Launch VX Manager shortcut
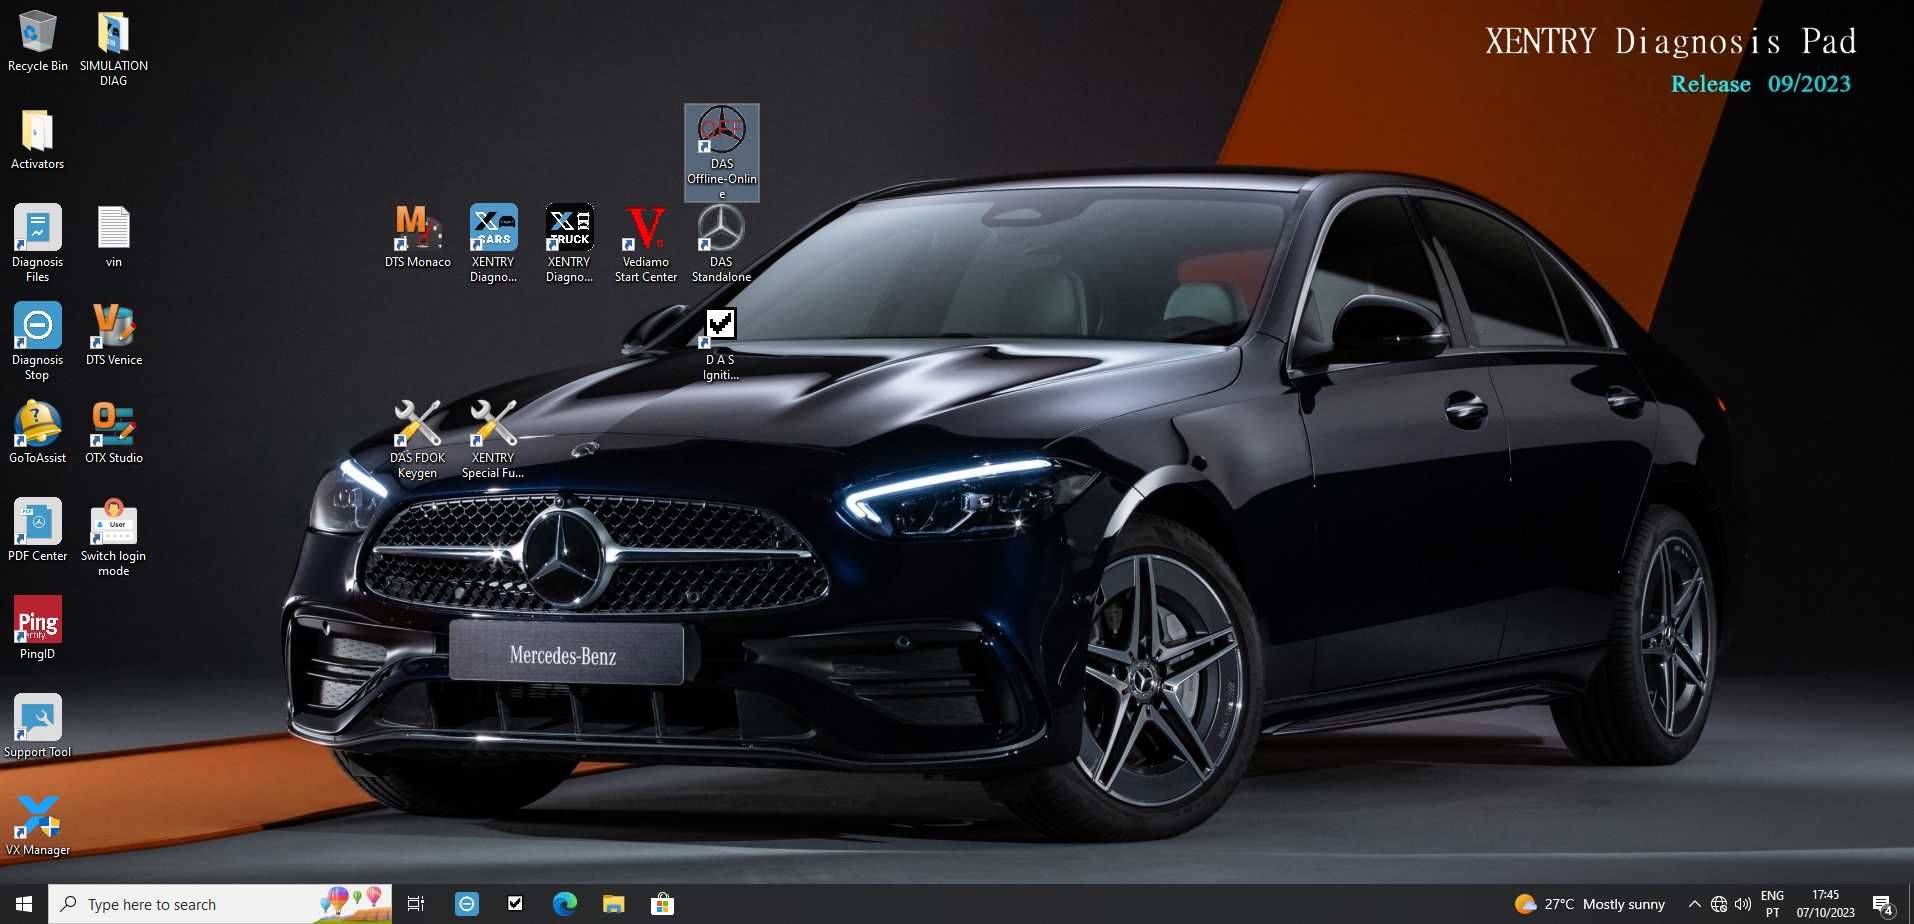This screenshot has height=924, width=1914. (x=38, y=824)
